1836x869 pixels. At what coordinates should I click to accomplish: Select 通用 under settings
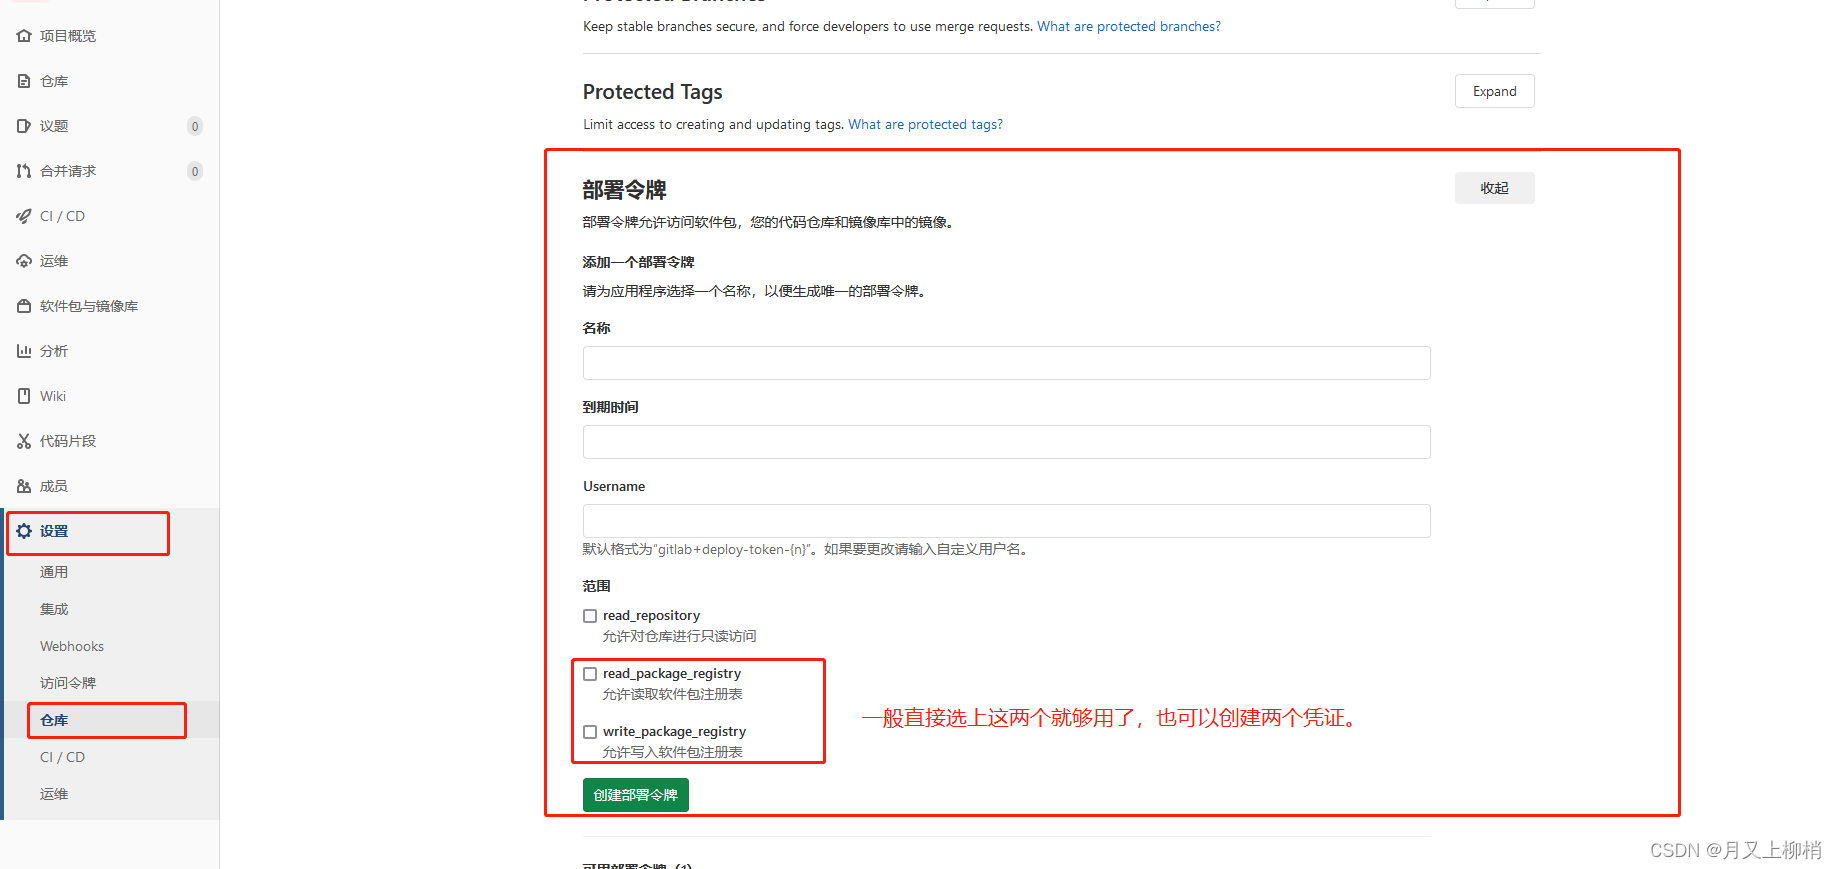pyautogui.click(x=54, y=572)
